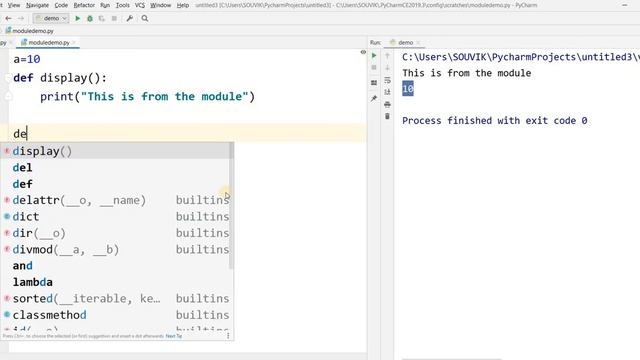Image resolution: width=640 pixels, height=360 pixels.
Task: Choose dict builtins suggestion
Action: point(117,216)
